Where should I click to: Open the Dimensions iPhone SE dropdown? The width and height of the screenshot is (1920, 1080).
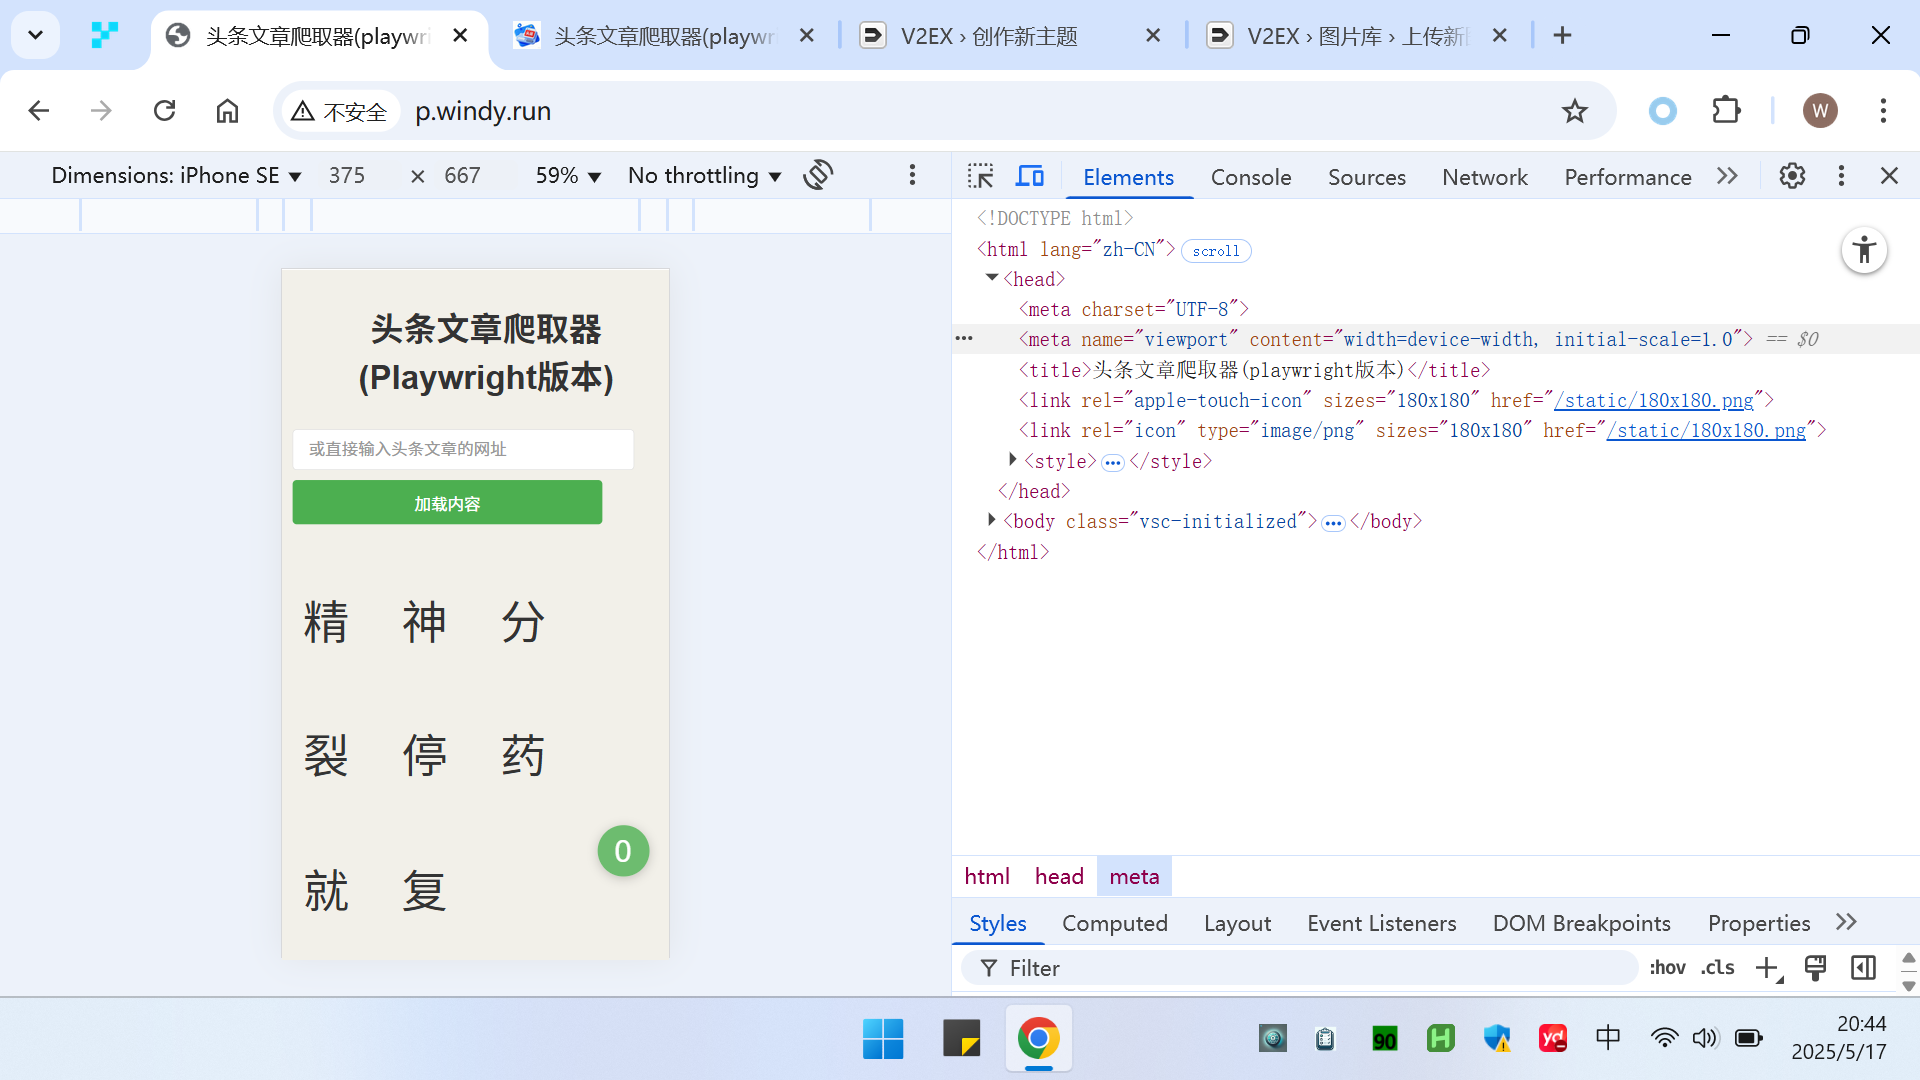point(176,176)
